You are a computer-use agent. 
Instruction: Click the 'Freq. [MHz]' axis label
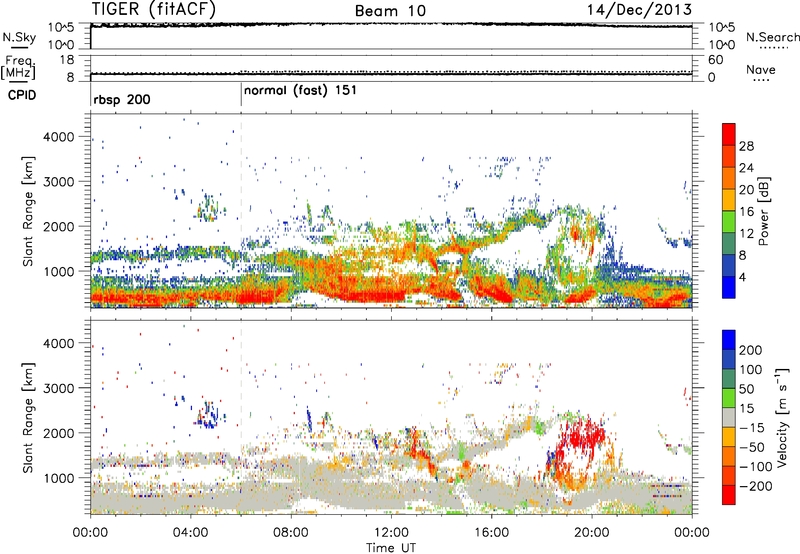click(18, 68)
